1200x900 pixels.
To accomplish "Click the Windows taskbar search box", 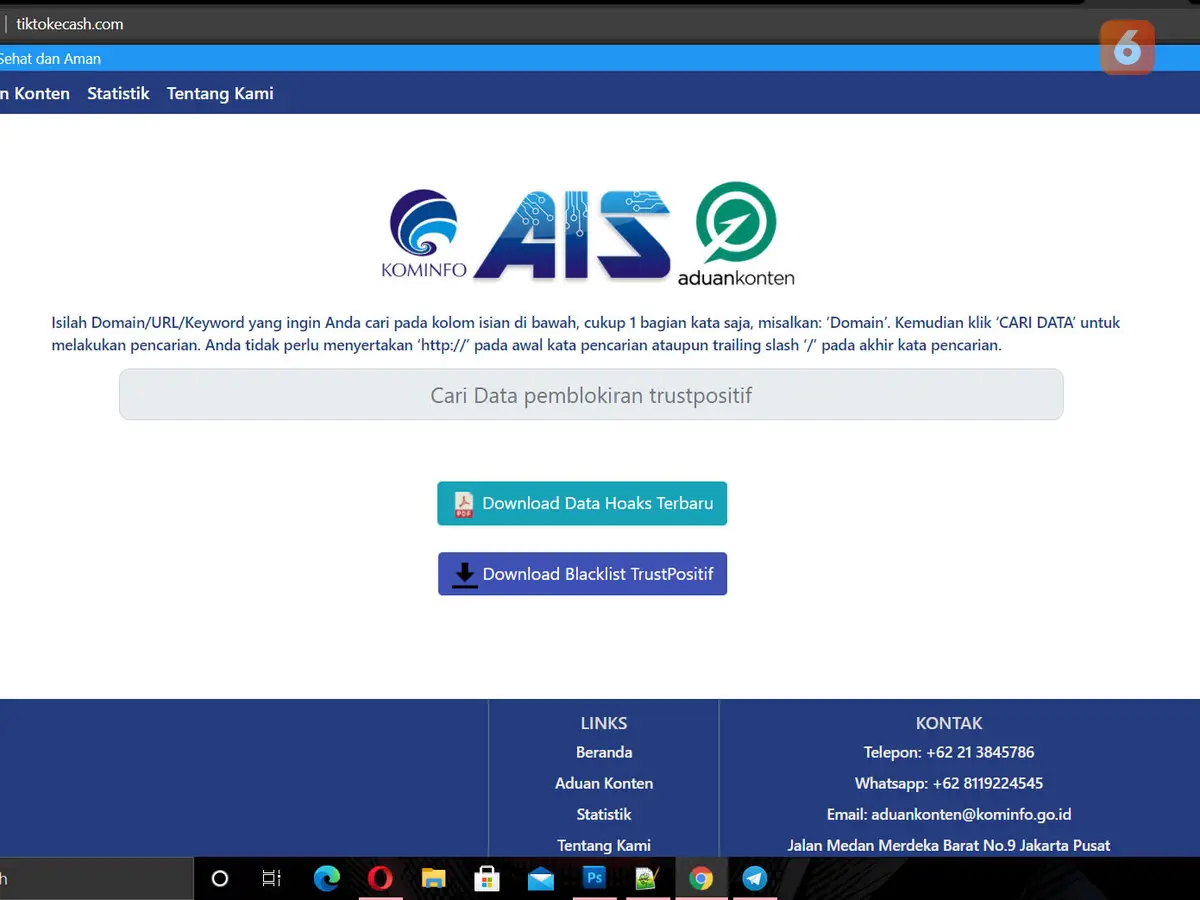I will tap(96, 879).
